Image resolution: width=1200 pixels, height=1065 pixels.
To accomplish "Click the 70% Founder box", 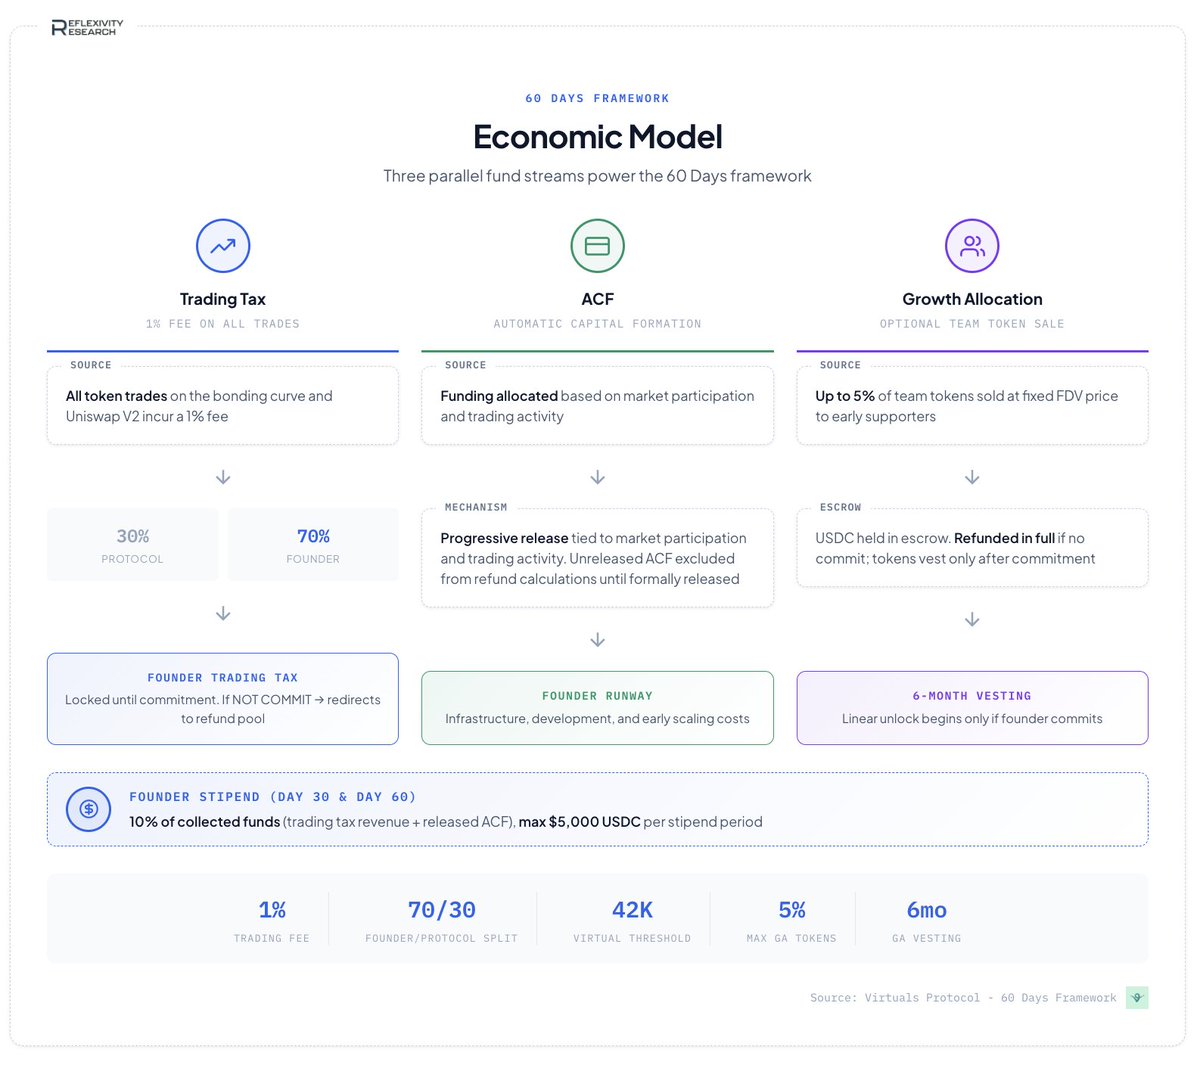I will tap(313, 545).
